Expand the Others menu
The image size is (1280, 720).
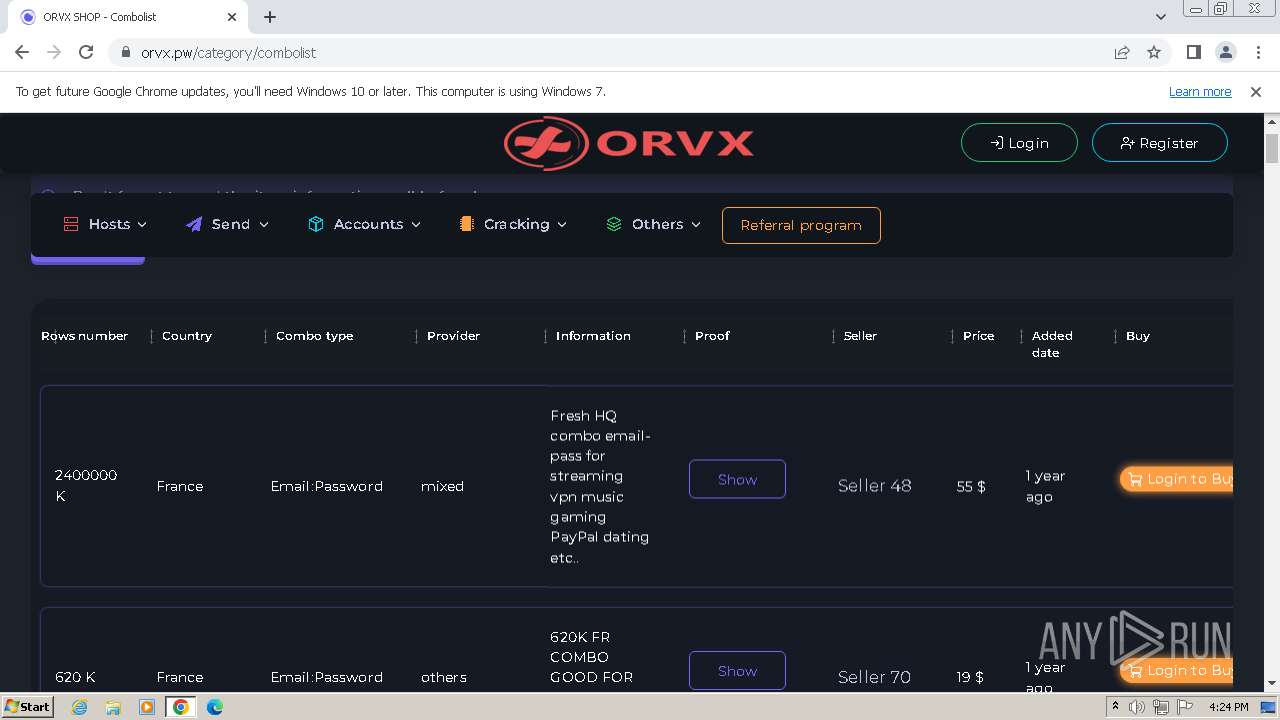[x=653, y=224]
